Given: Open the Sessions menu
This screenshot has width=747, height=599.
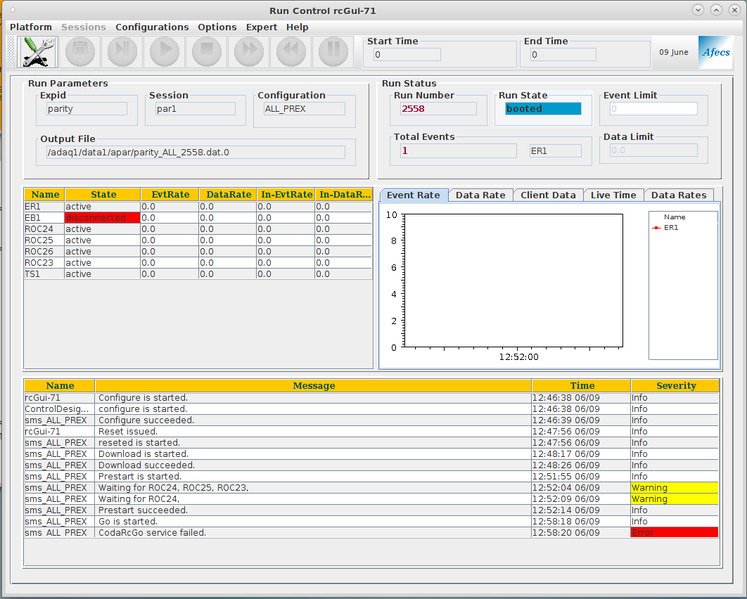Looking at the screenshot, I should (83, 27).
